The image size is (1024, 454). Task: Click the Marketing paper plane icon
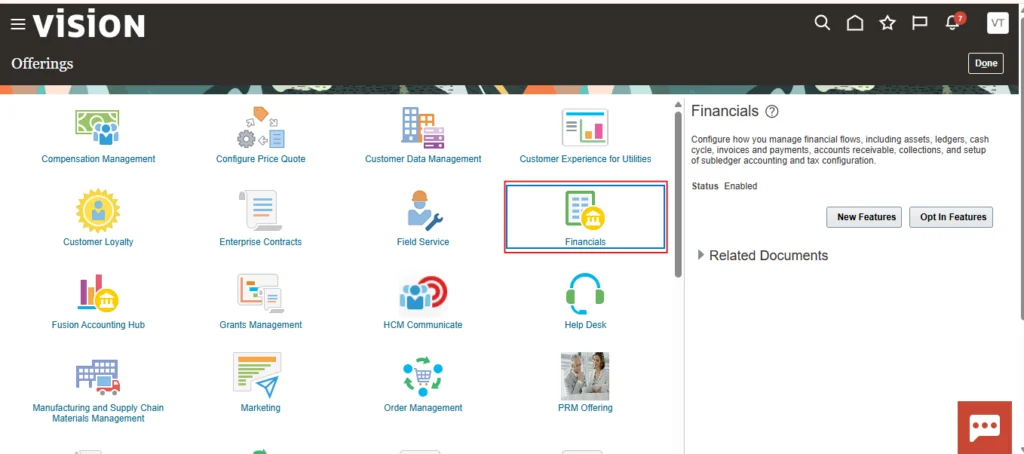pyautogui.click(x=258, y=375)
